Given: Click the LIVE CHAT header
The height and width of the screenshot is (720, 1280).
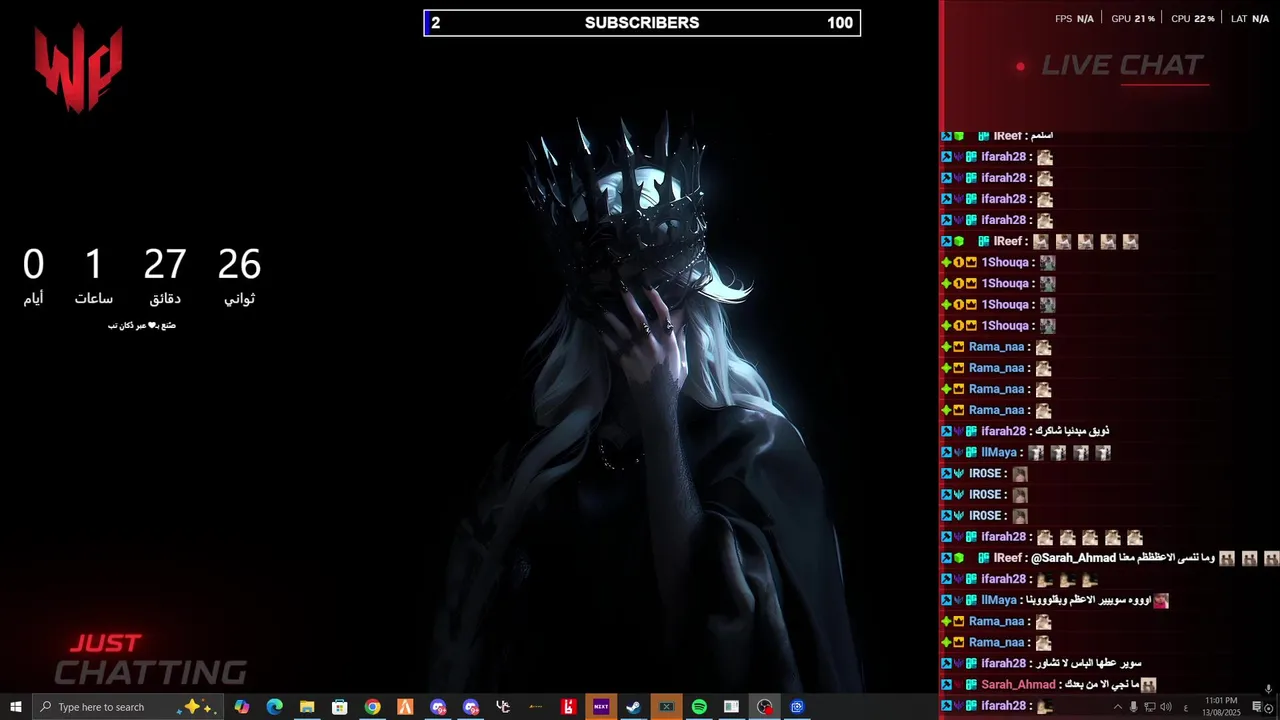Looking at the screenshot, I should pyautogui.click(x=1122, y=65).
